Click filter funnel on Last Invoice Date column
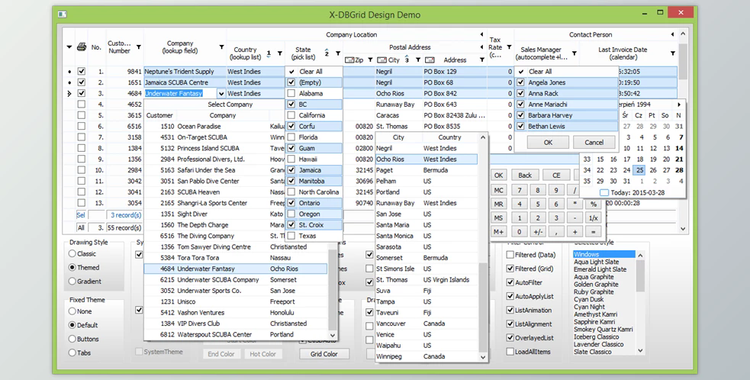This screenshot has height=380, width=750. [x=673, y=54]
